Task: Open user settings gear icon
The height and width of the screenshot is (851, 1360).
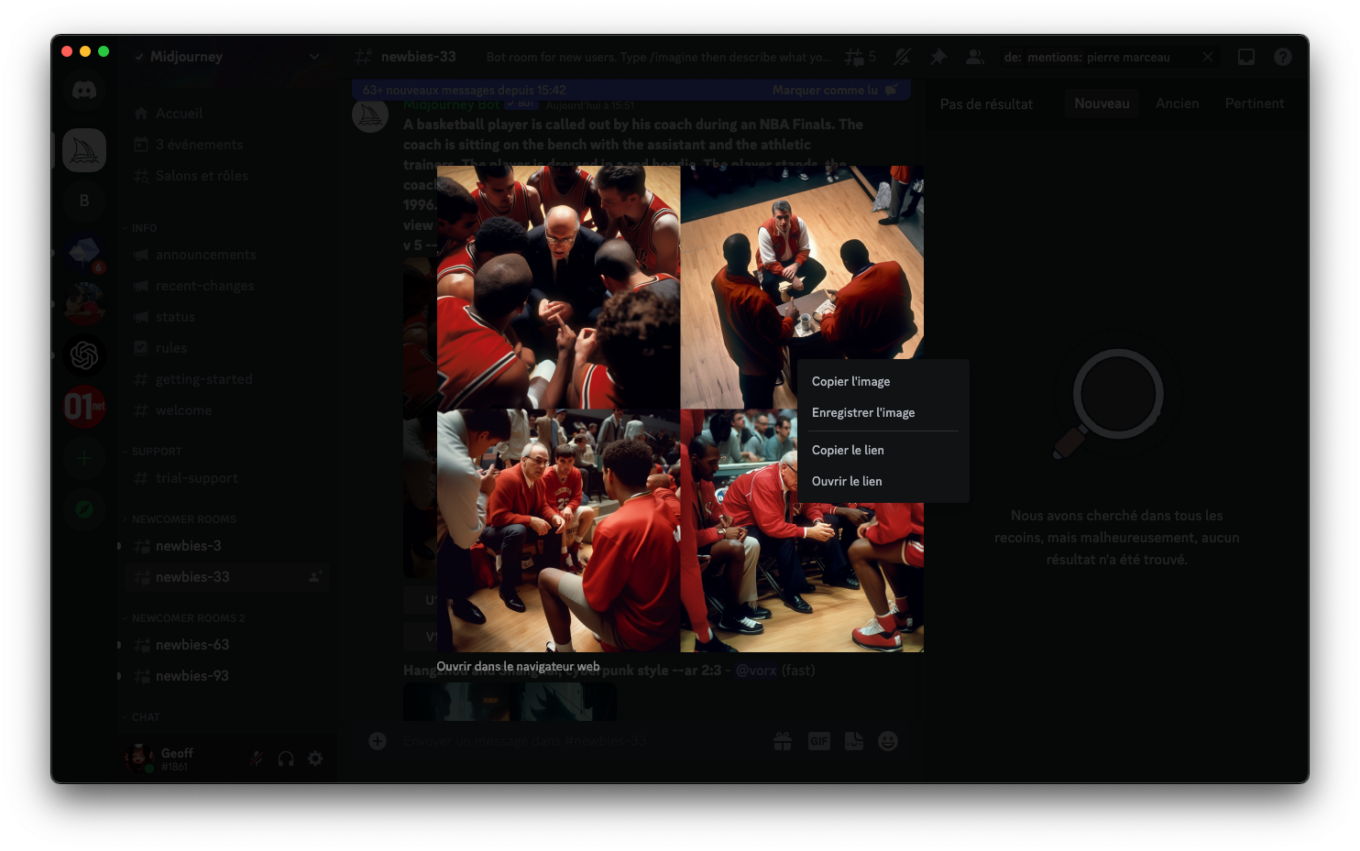Action: point(315,759)
